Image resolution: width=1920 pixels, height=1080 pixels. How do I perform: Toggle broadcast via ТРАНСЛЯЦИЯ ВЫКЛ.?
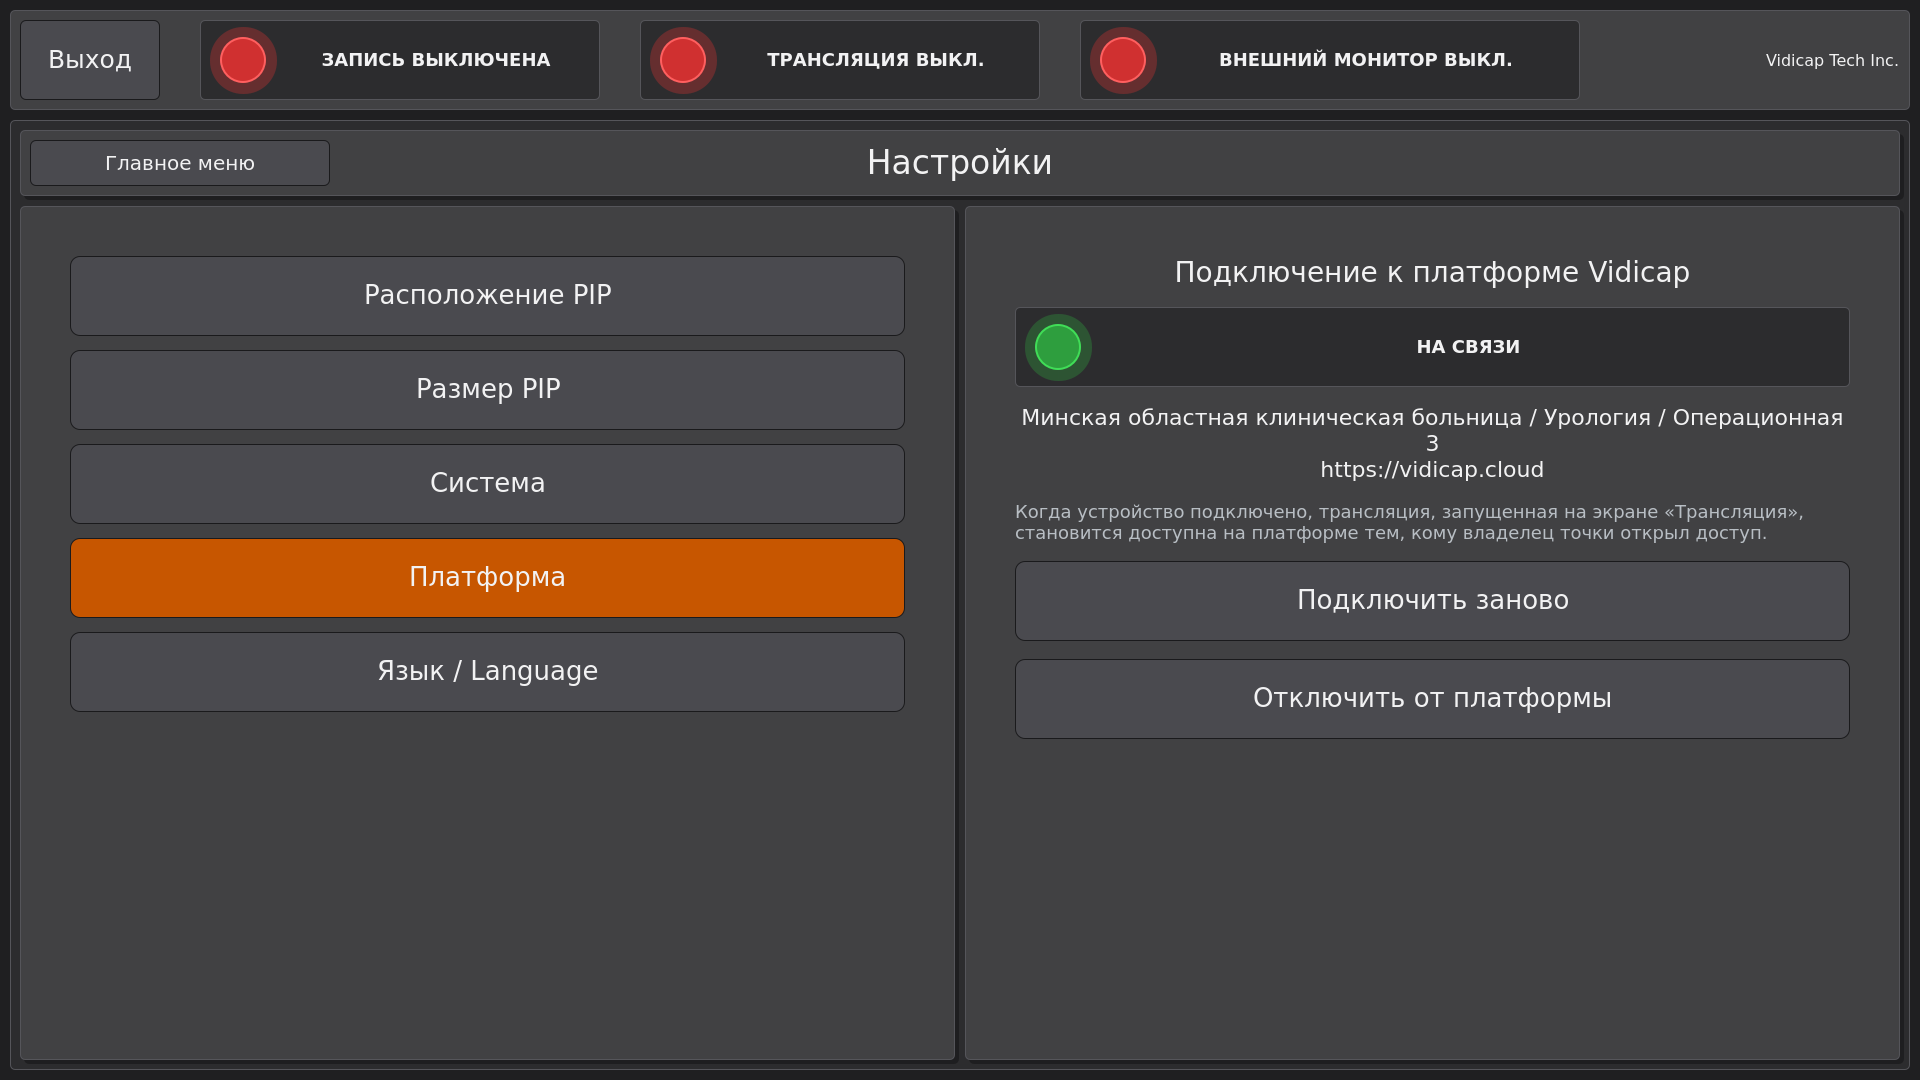[840, 60]
